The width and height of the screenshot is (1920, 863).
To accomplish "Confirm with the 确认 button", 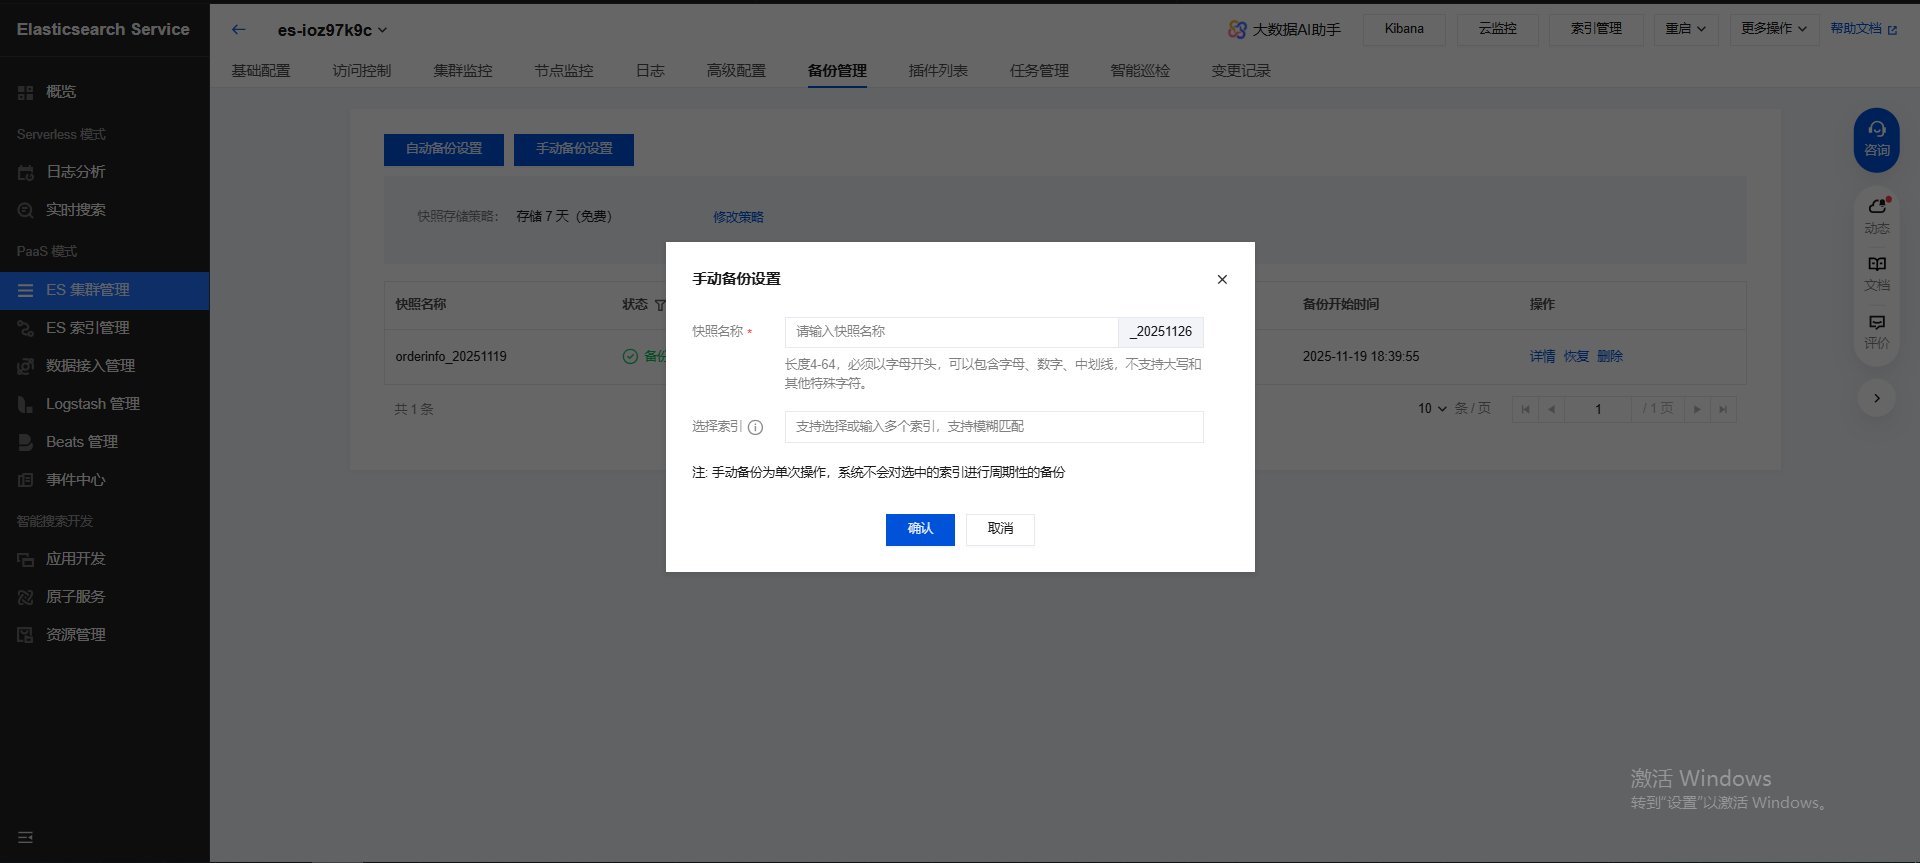I will [920, 529].
